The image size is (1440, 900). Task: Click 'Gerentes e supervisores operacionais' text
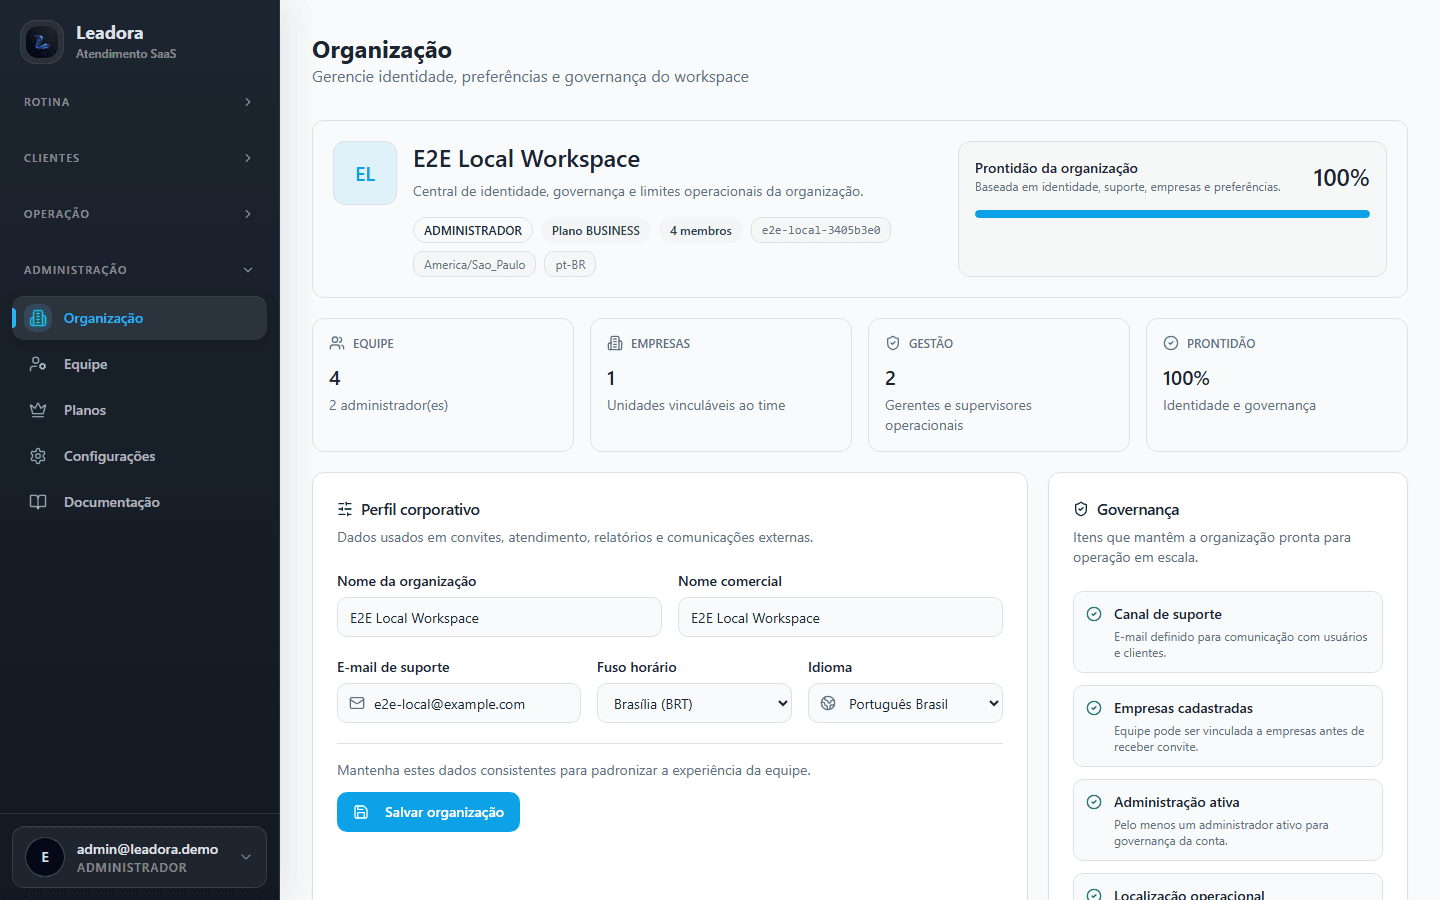(x=958, y=415)
